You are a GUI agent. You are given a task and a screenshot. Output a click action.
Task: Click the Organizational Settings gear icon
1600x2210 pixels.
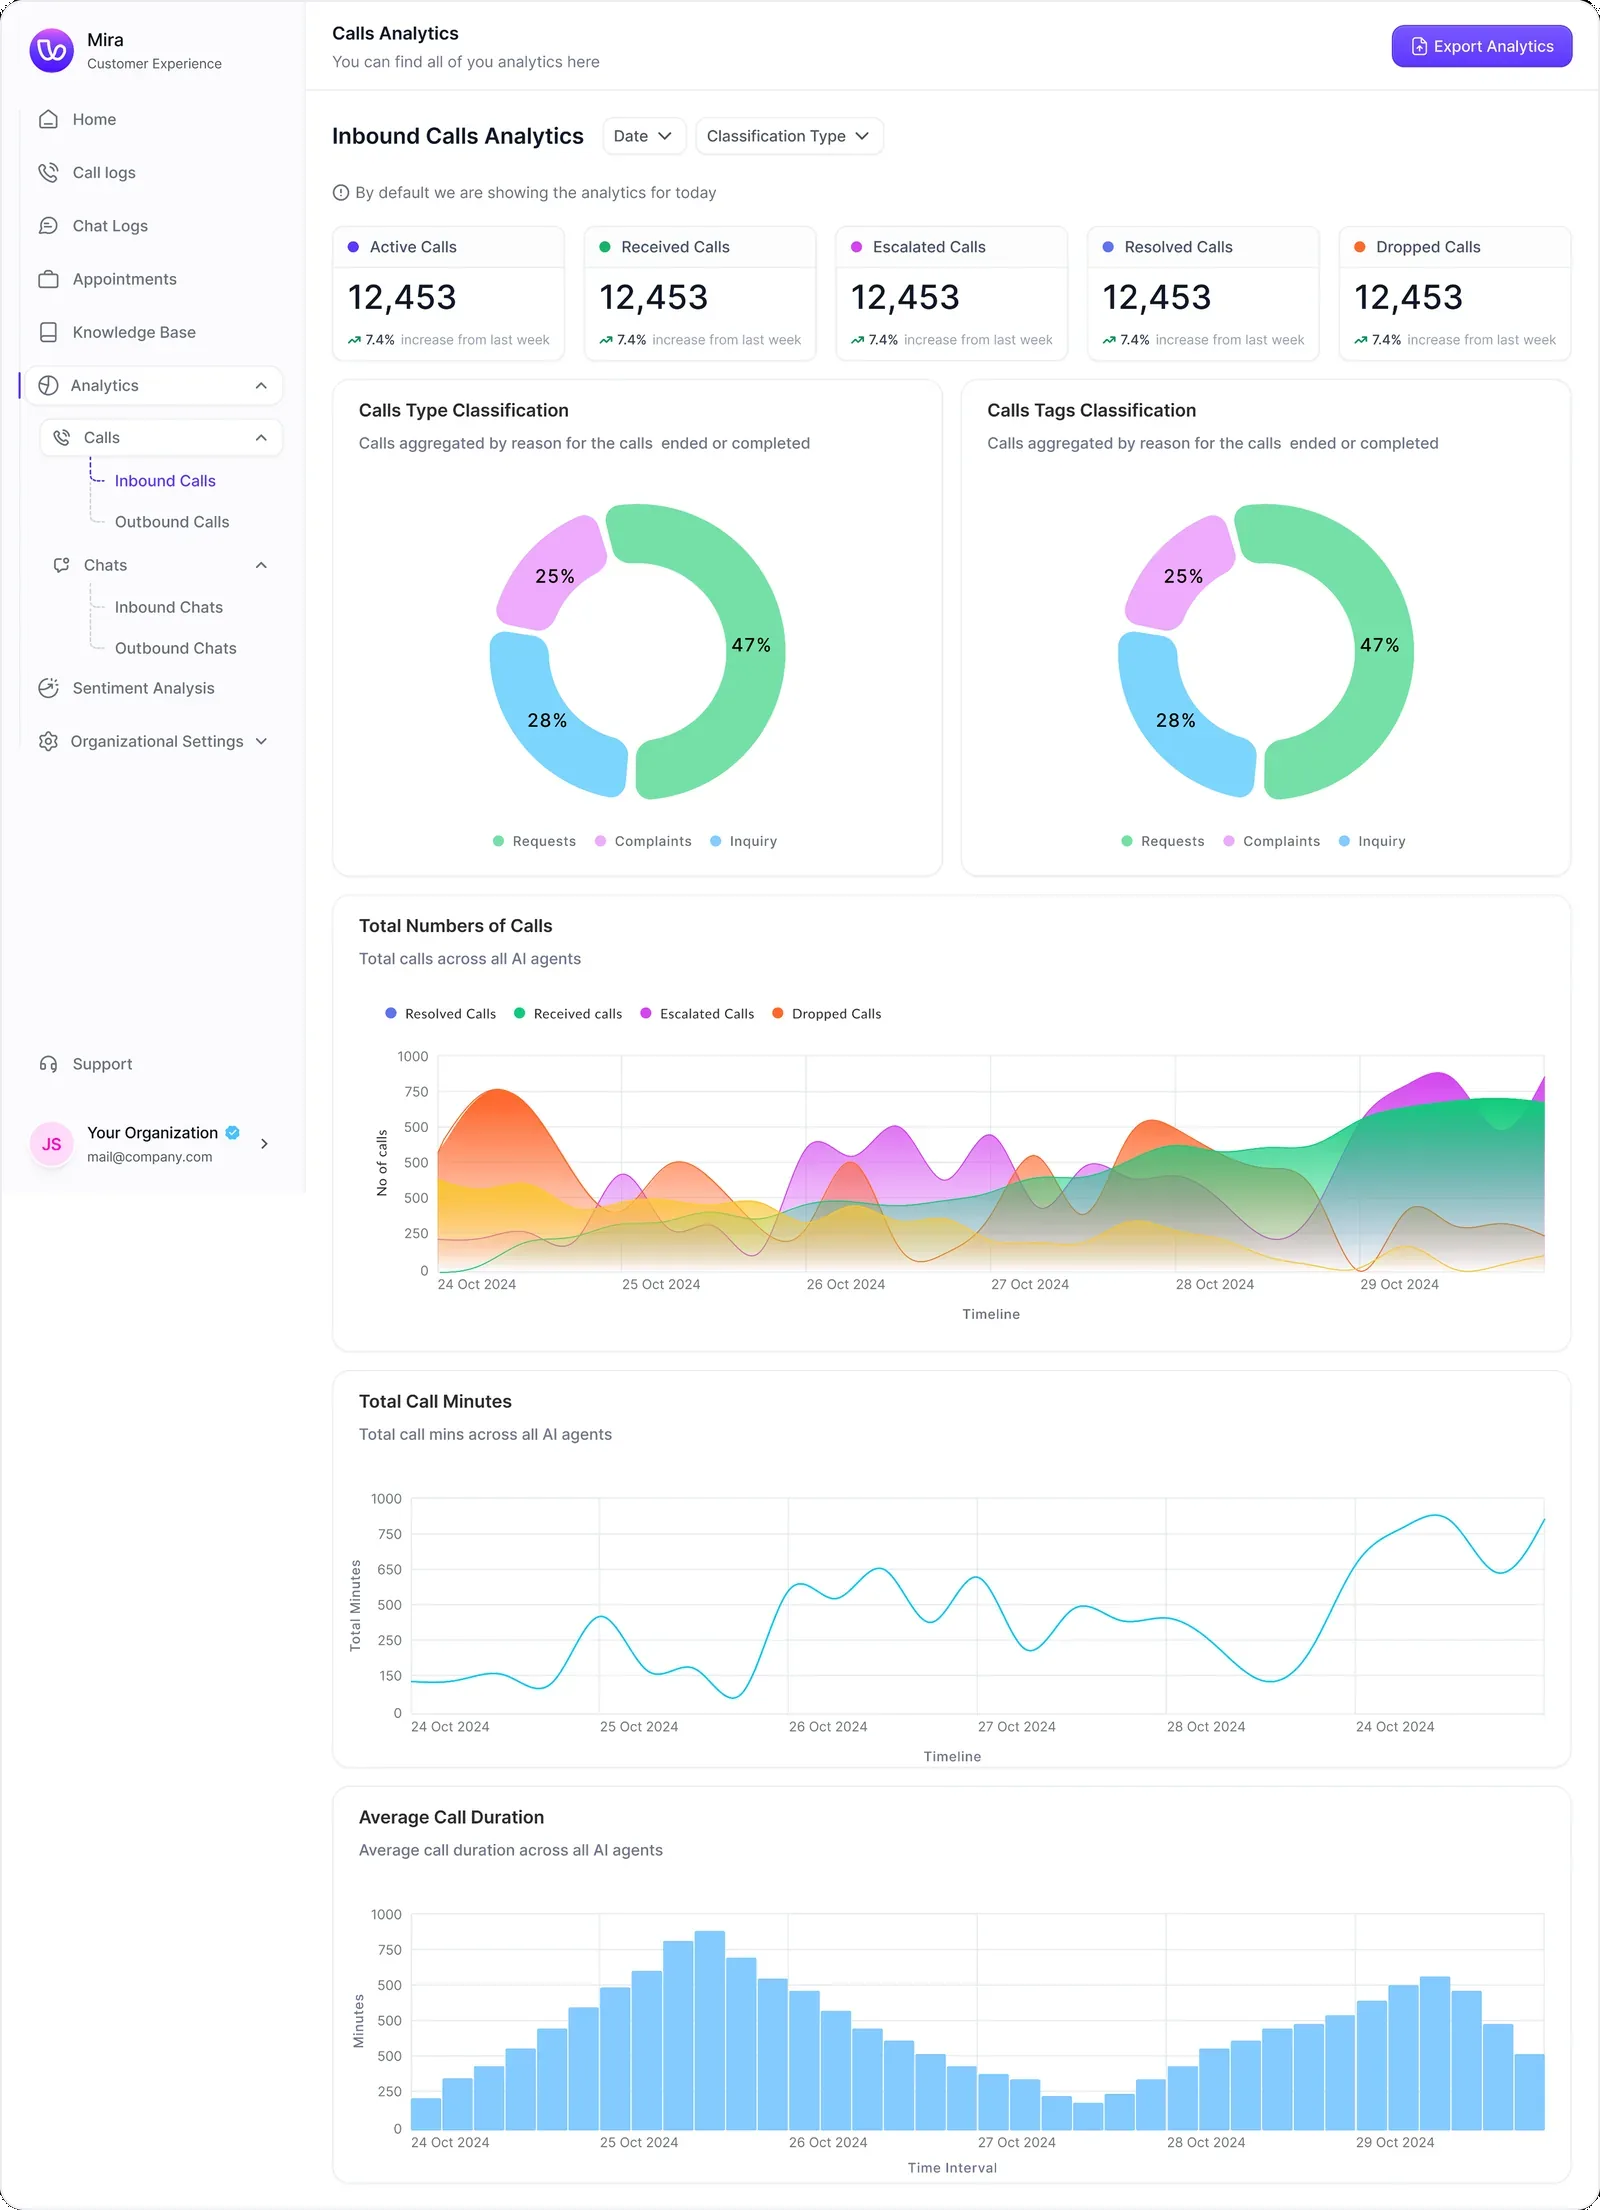(x=48, y=741)
